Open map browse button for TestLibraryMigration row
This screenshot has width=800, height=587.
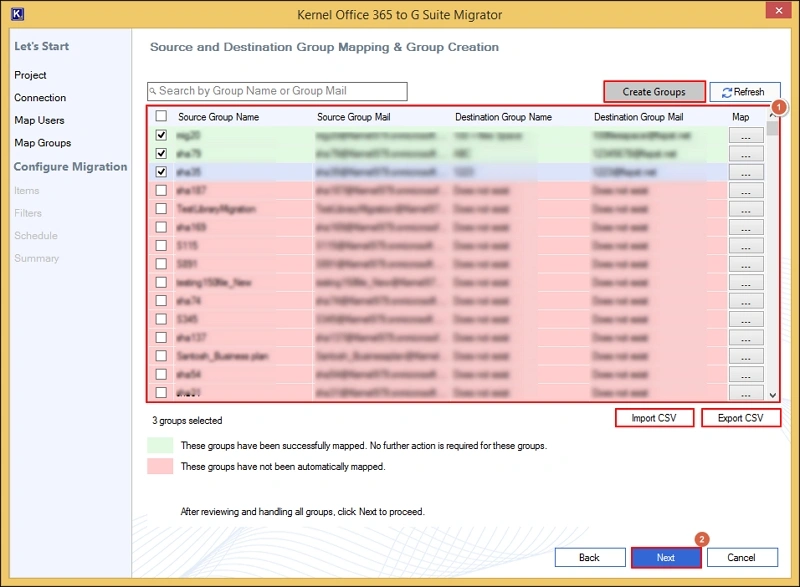[745, 209]
